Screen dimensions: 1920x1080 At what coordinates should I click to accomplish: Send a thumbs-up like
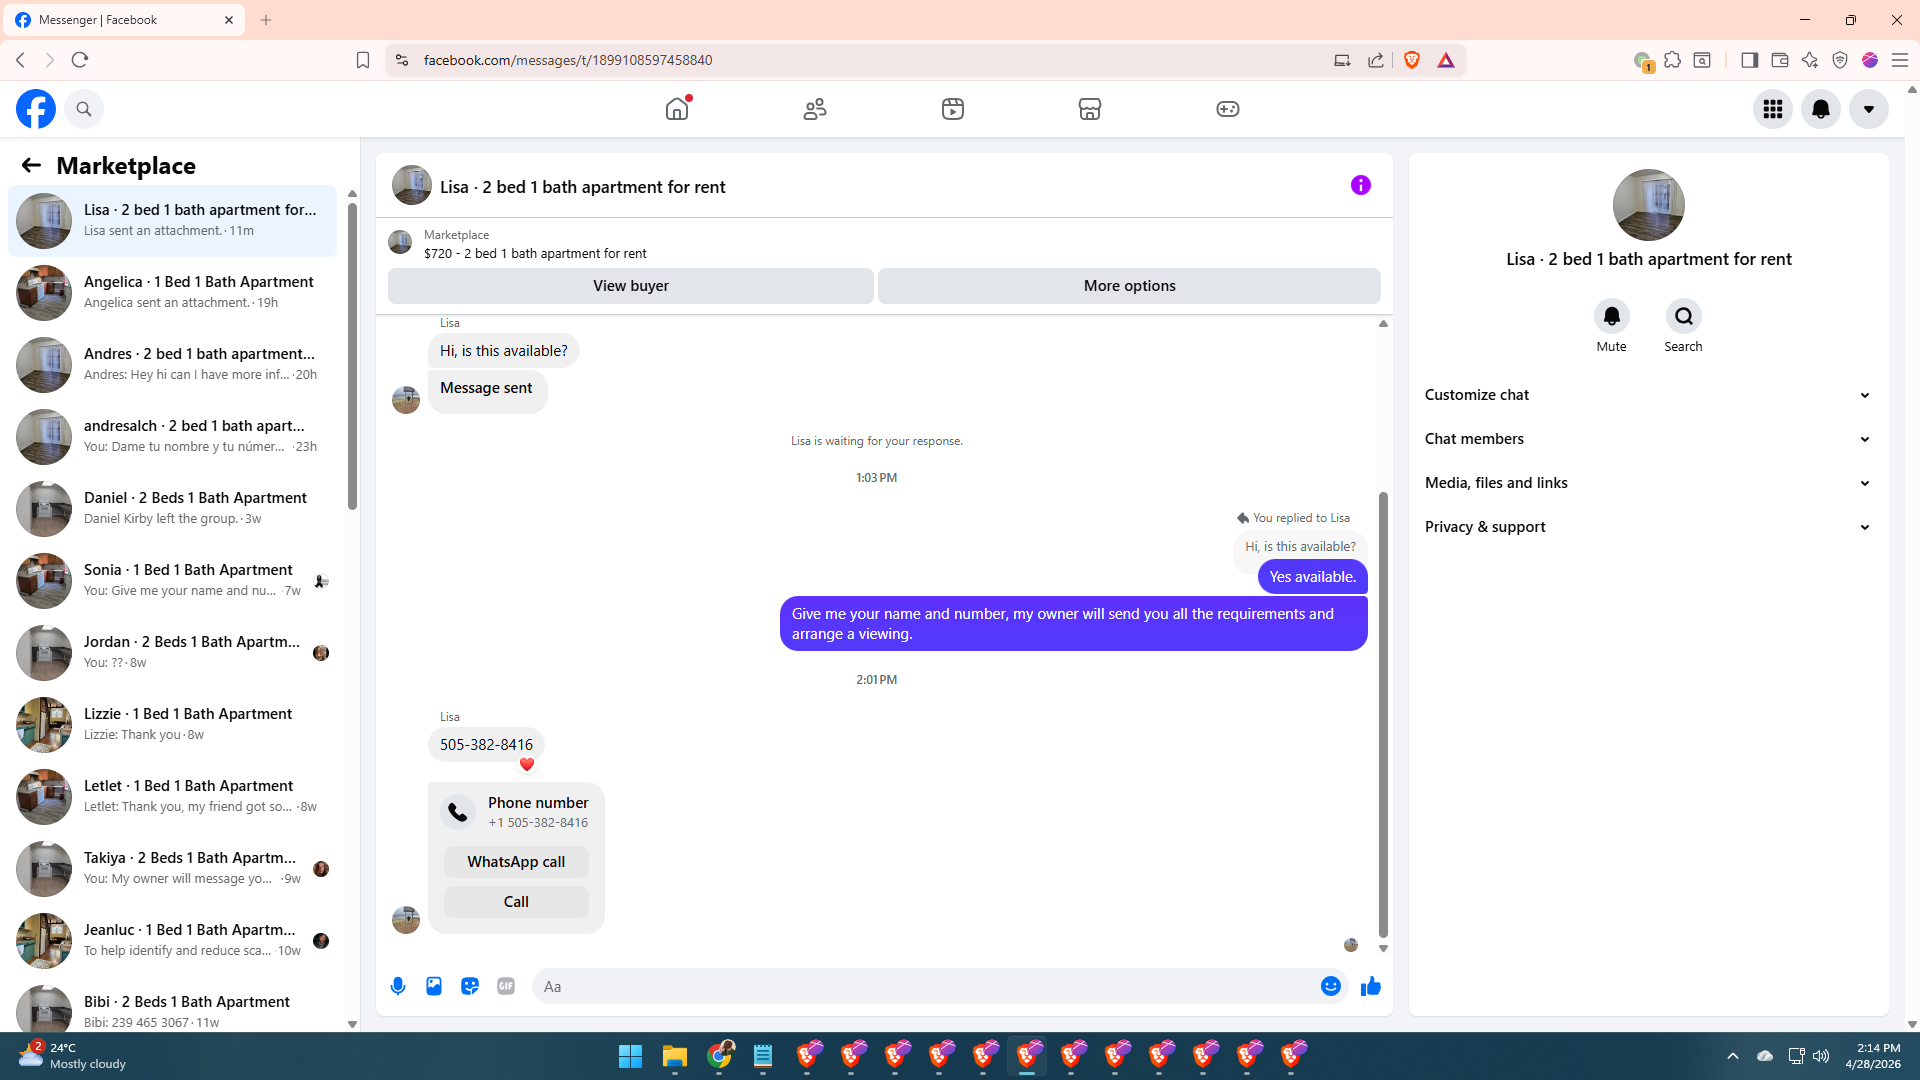pos(1371,986)
